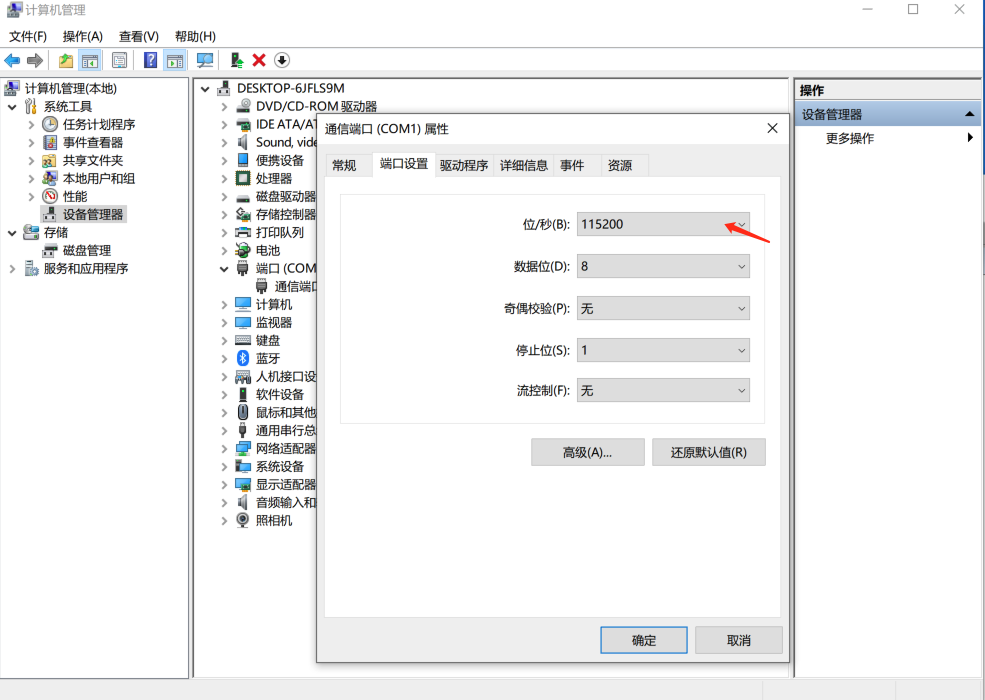Expand the 任务计划程序 tree node
985x700 pixels.
(31, 124)
